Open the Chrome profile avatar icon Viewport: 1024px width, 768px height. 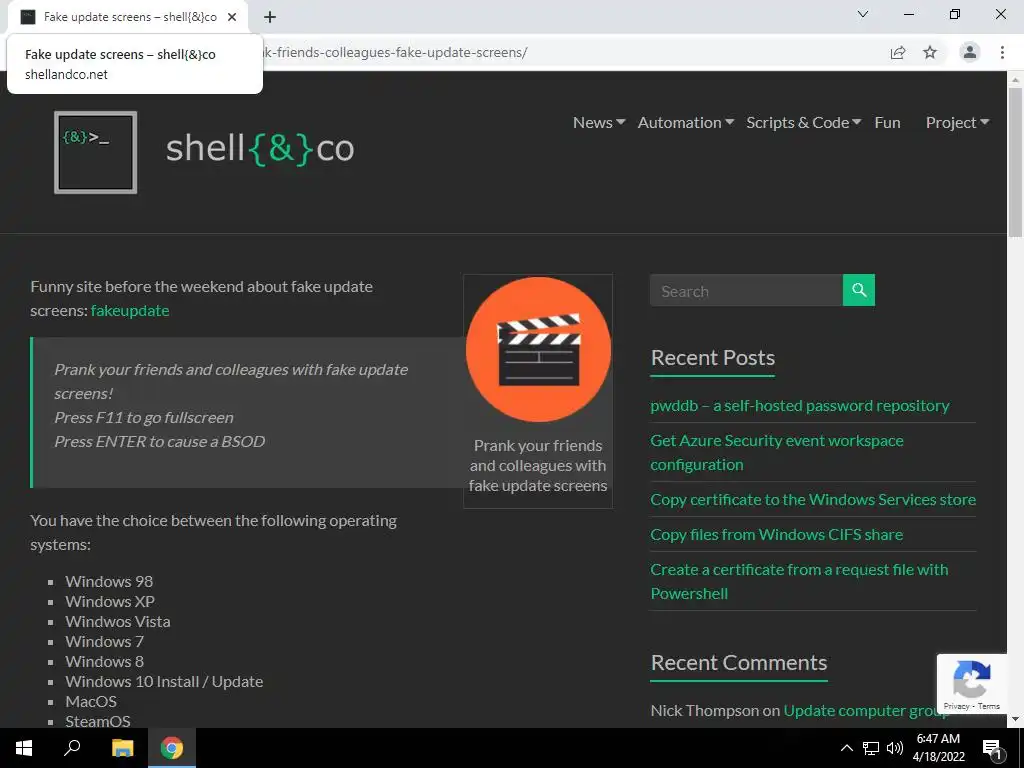(x=970, y=52)
